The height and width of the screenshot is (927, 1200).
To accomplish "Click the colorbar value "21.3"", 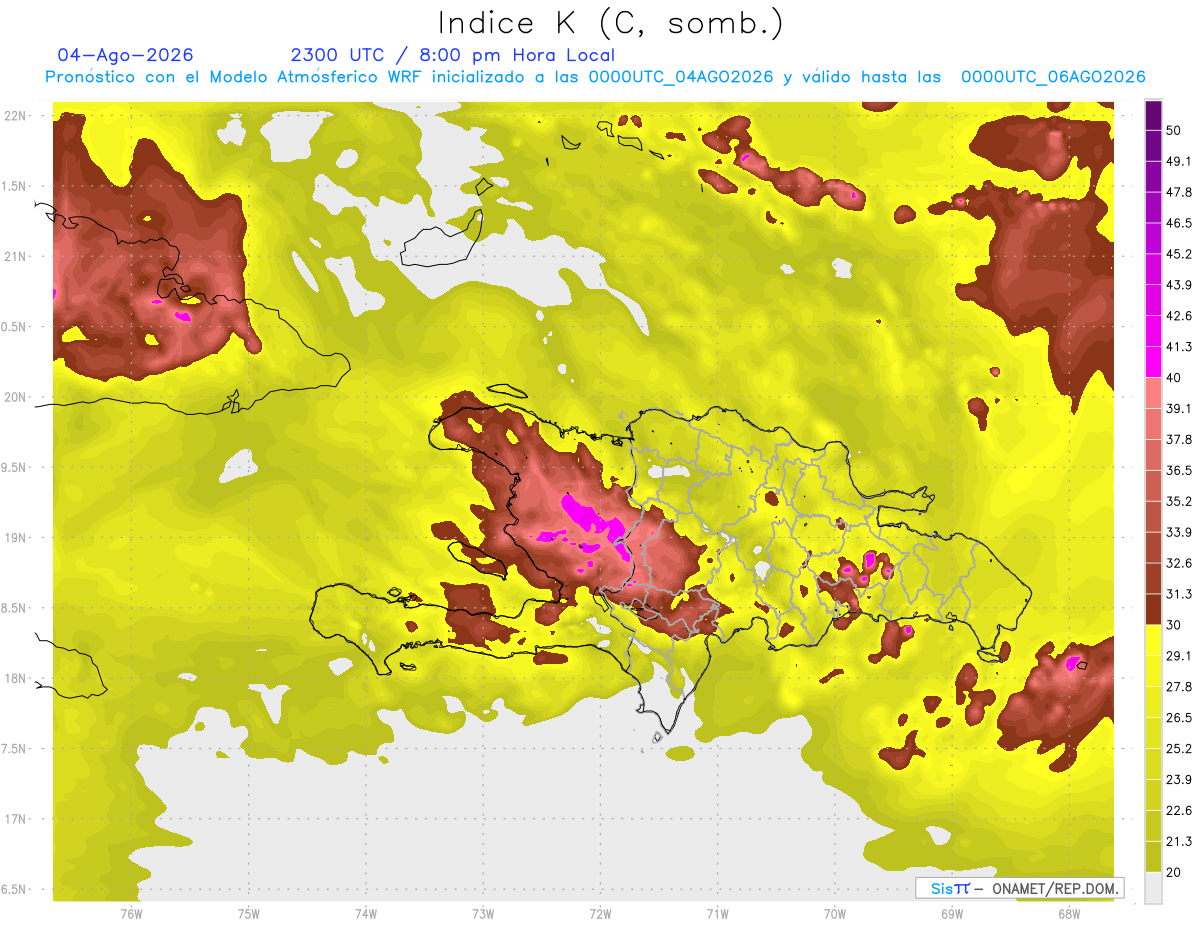I will (x=1179, y=841).
